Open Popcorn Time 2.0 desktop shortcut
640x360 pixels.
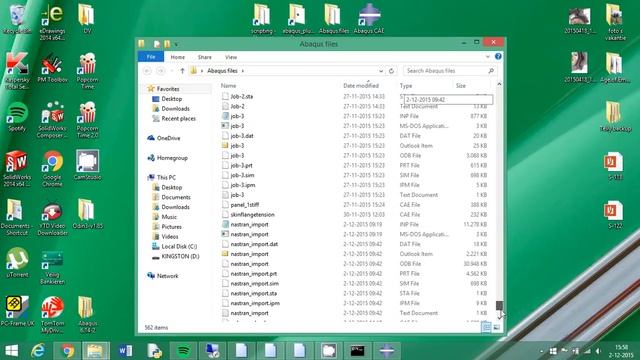[x=87, y=120]
